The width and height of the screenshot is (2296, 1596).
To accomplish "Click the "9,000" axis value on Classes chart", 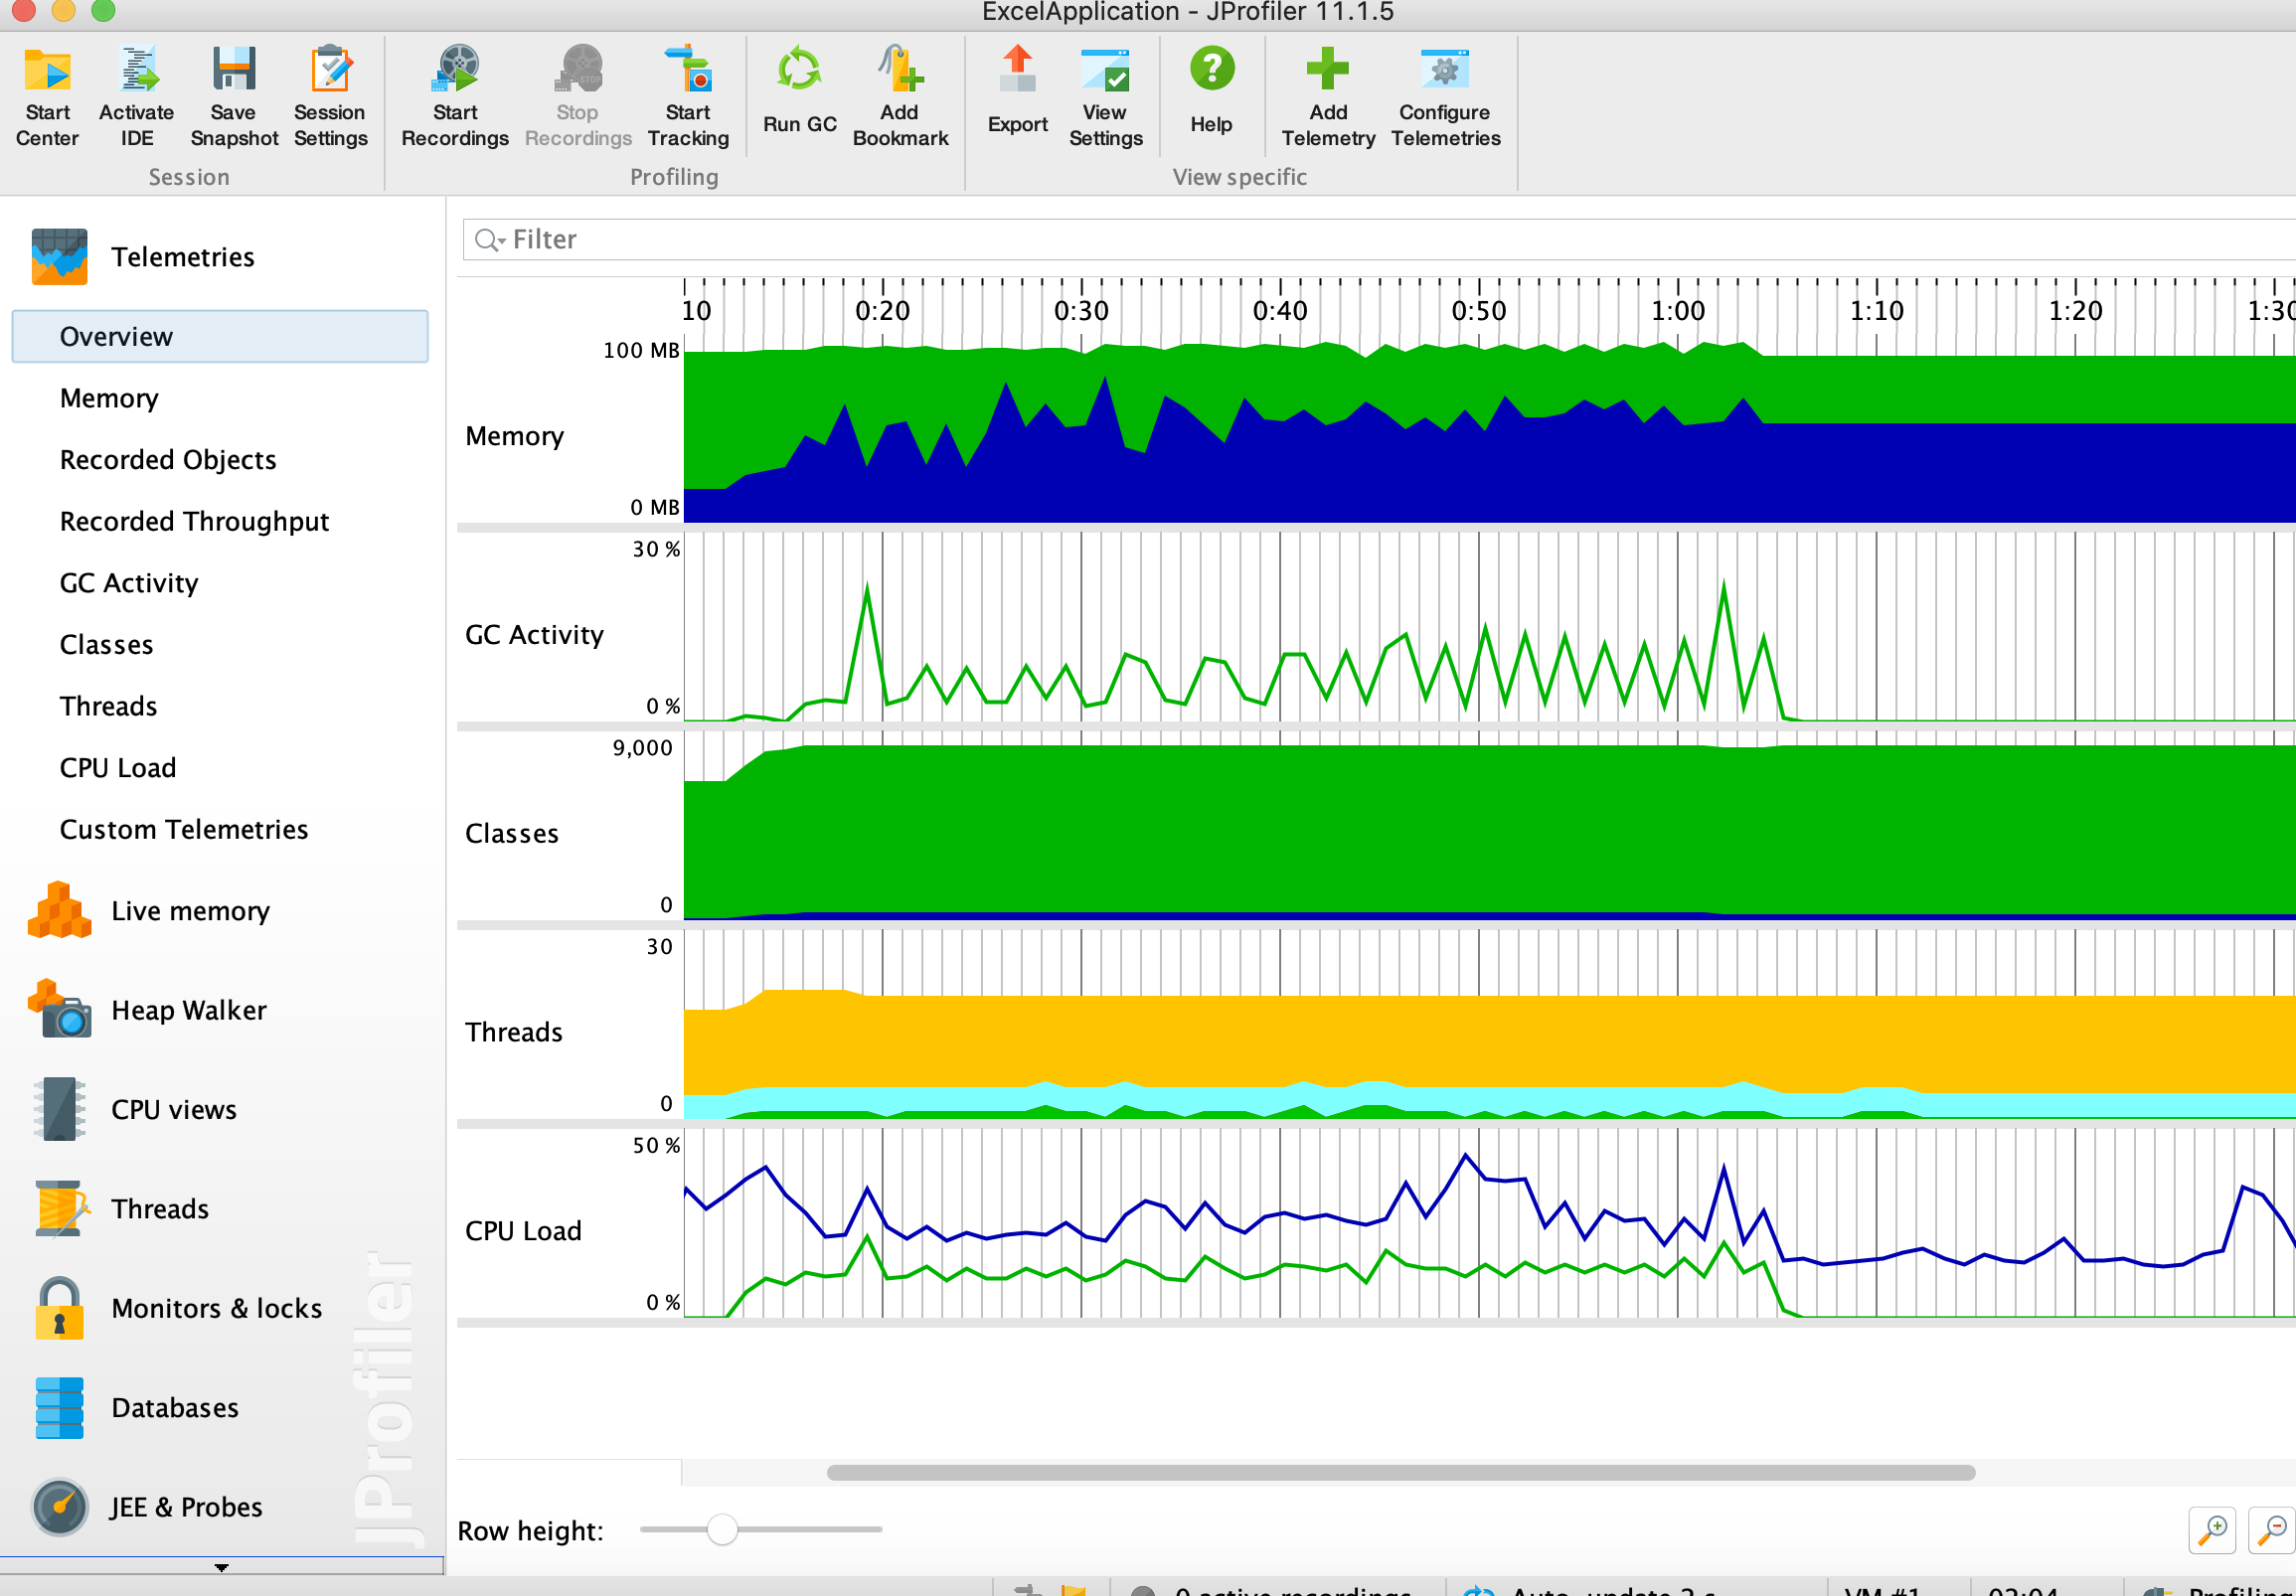I will (642, 748).
